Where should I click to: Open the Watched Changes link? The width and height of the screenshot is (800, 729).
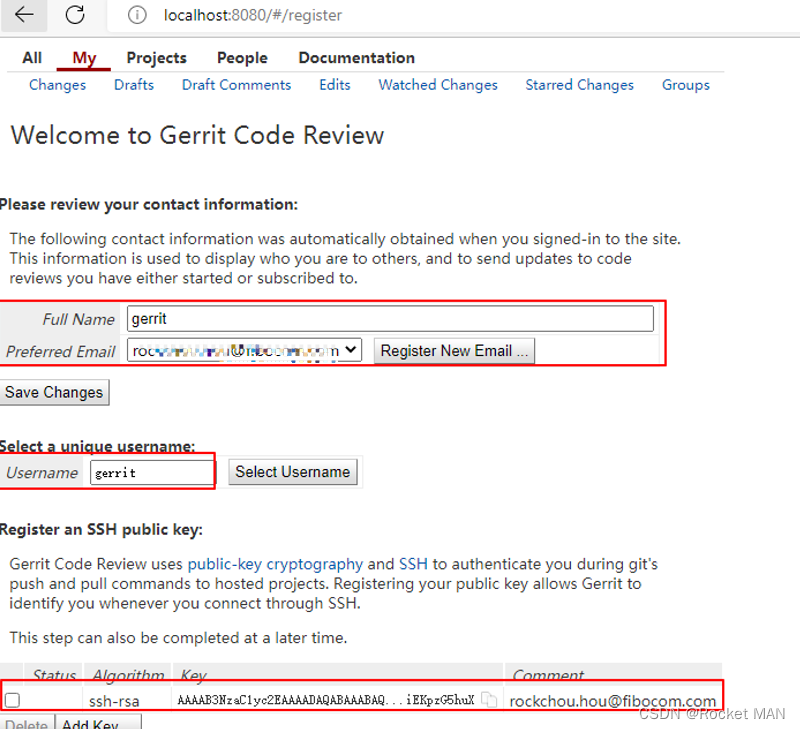[438, 85]
